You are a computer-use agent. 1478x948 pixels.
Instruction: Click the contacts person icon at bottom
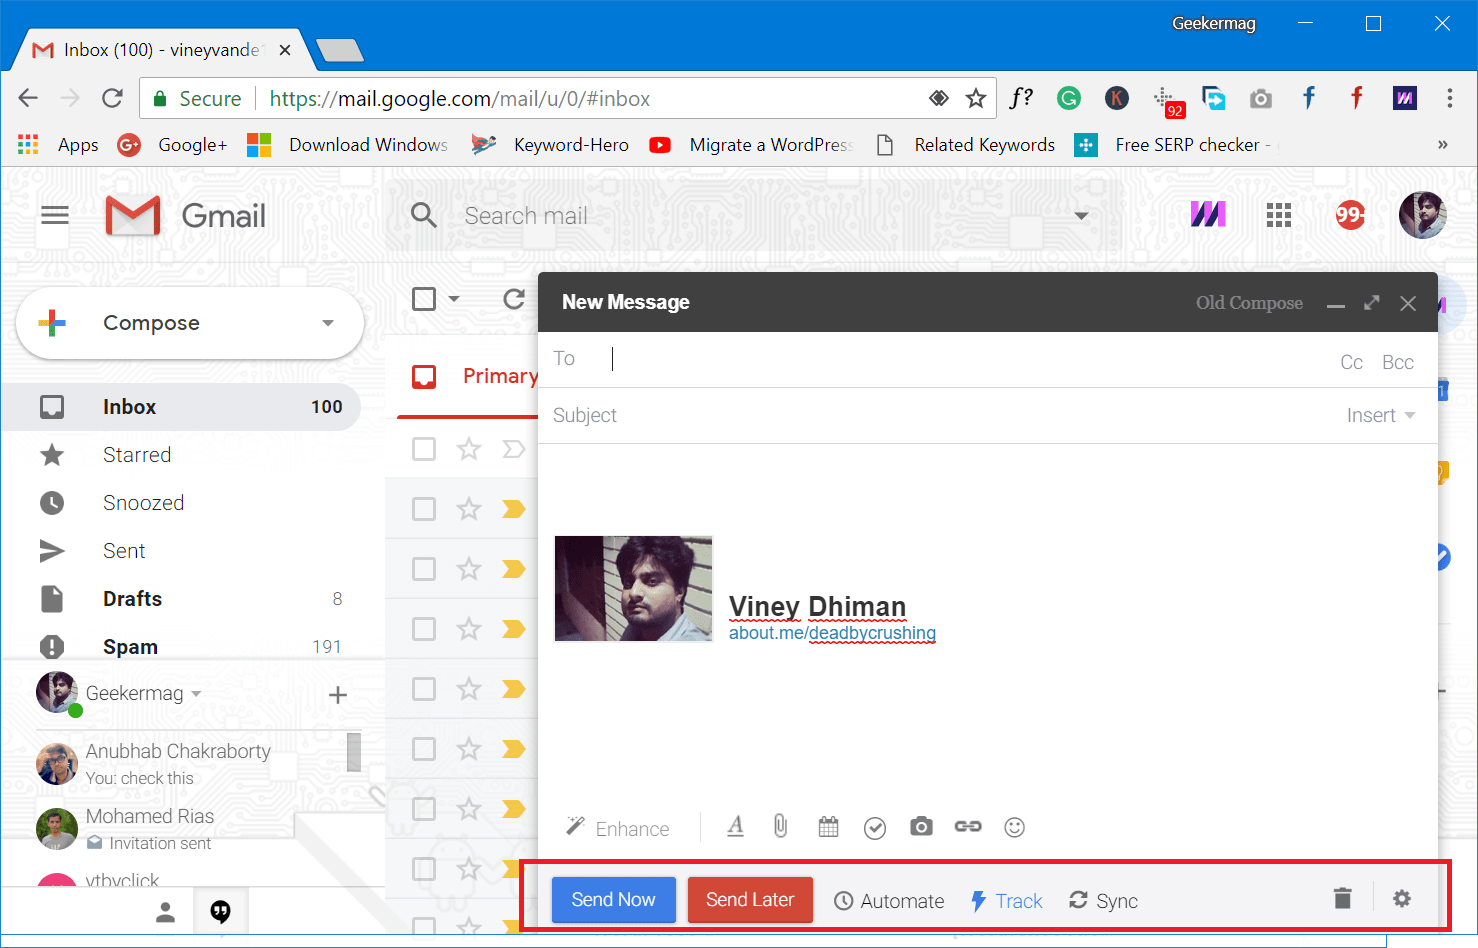point(166,912)
